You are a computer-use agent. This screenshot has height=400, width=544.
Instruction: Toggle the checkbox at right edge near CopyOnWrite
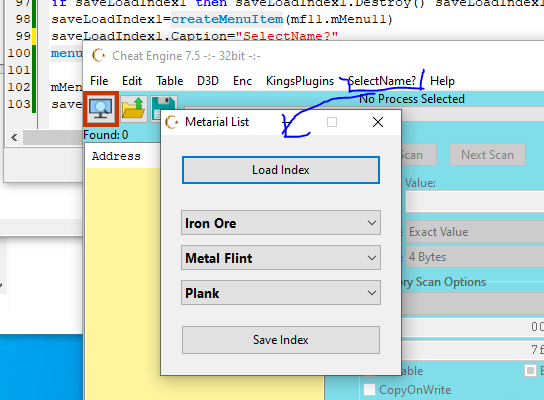click(x=530, y=371)
